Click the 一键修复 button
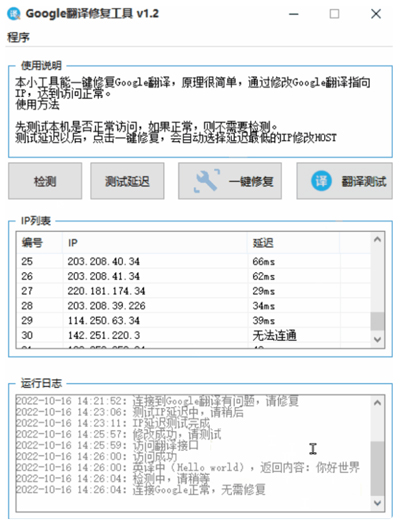Image resolution: width=400 pixels, height=525 pixels. 230,181
